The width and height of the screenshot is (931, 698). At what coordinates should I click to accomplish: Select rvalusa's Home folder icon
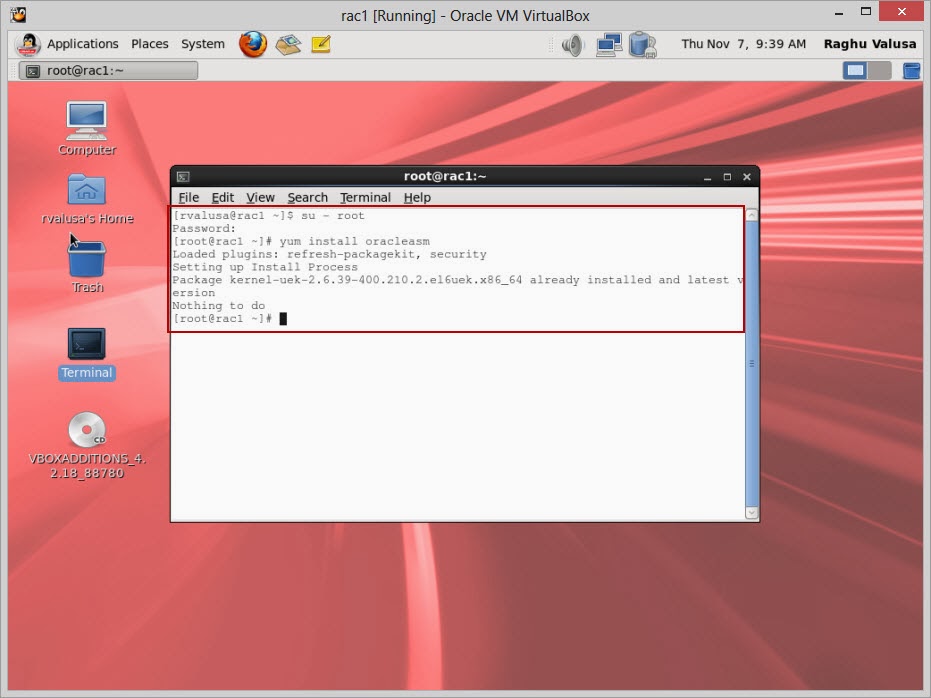coord(87,199)
